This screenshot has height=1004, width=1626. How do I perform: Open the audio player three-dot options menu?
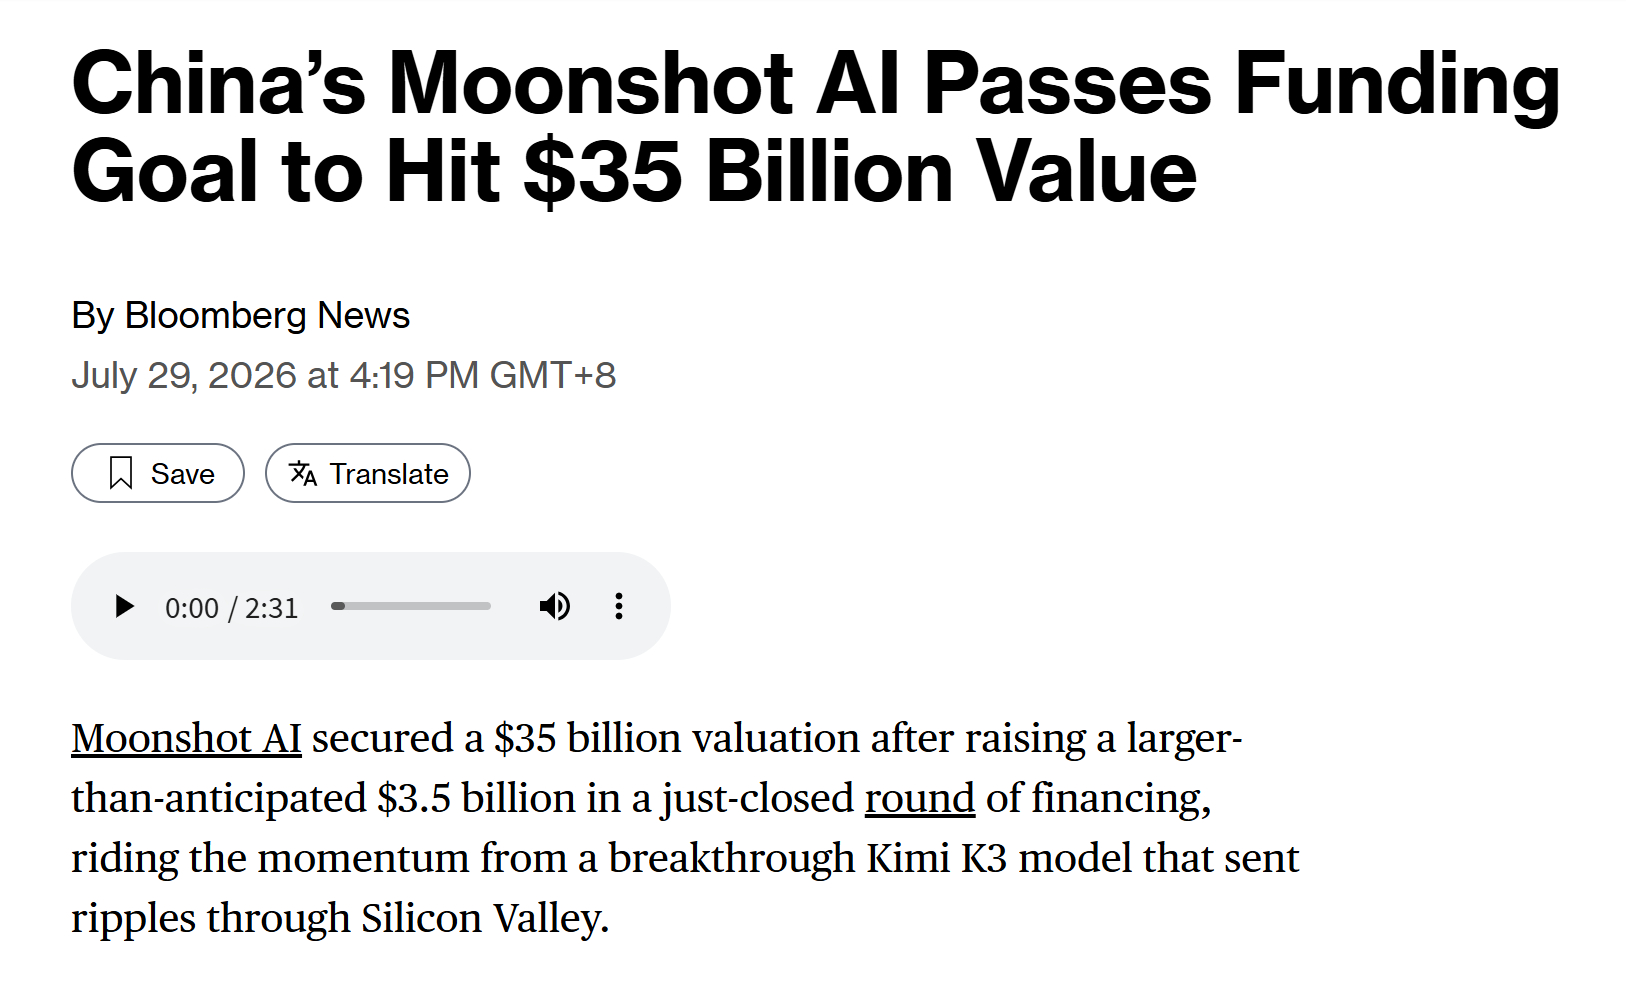pyautogui.click(x=619, y=606)
